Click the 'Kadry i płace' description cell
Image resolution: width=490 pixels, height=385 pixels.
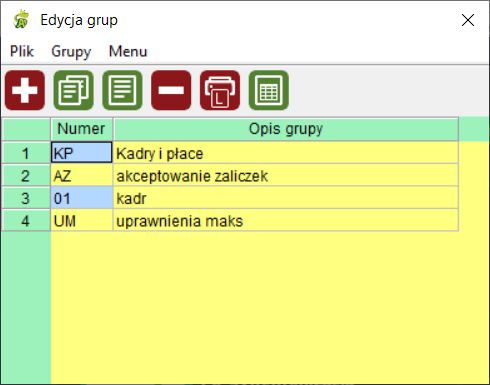(x=286, y=153)
